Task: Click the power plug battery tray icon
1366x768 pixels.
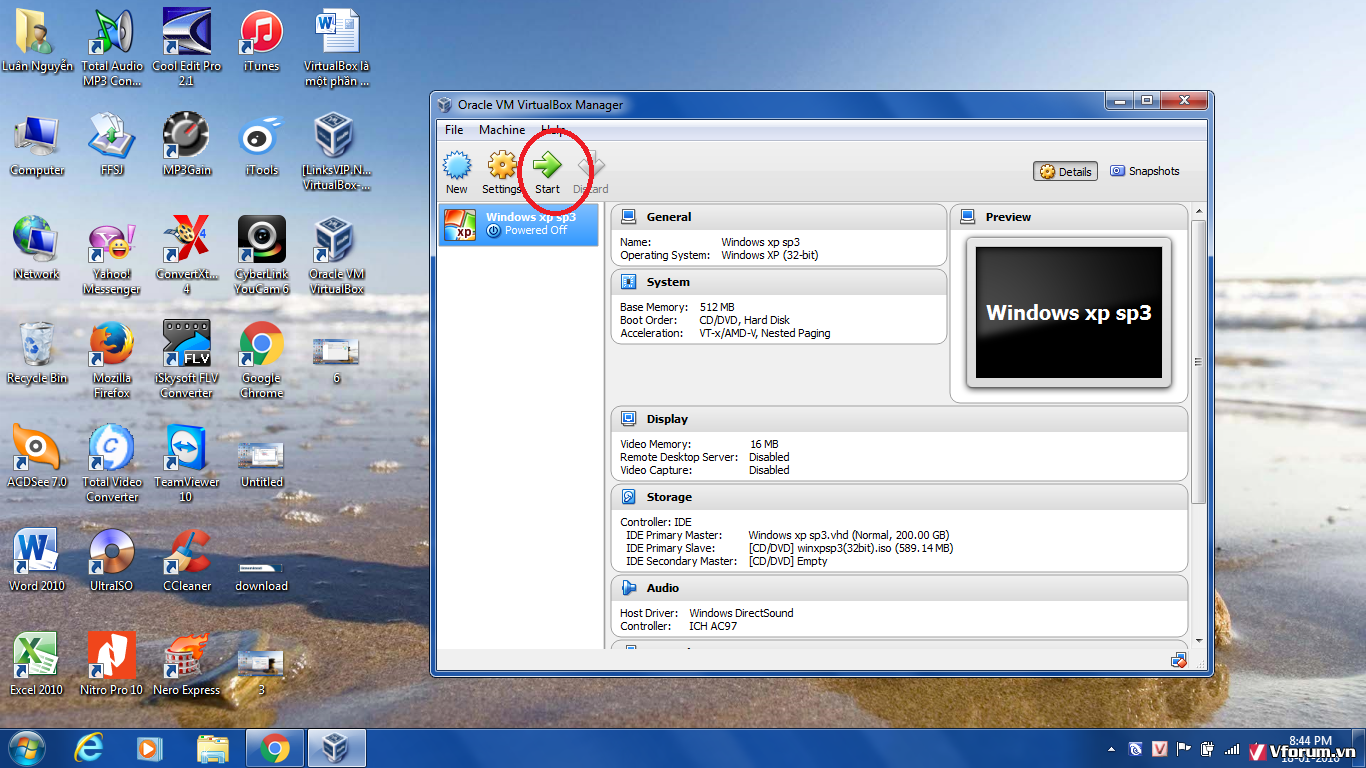Action: click(1208, 749)
